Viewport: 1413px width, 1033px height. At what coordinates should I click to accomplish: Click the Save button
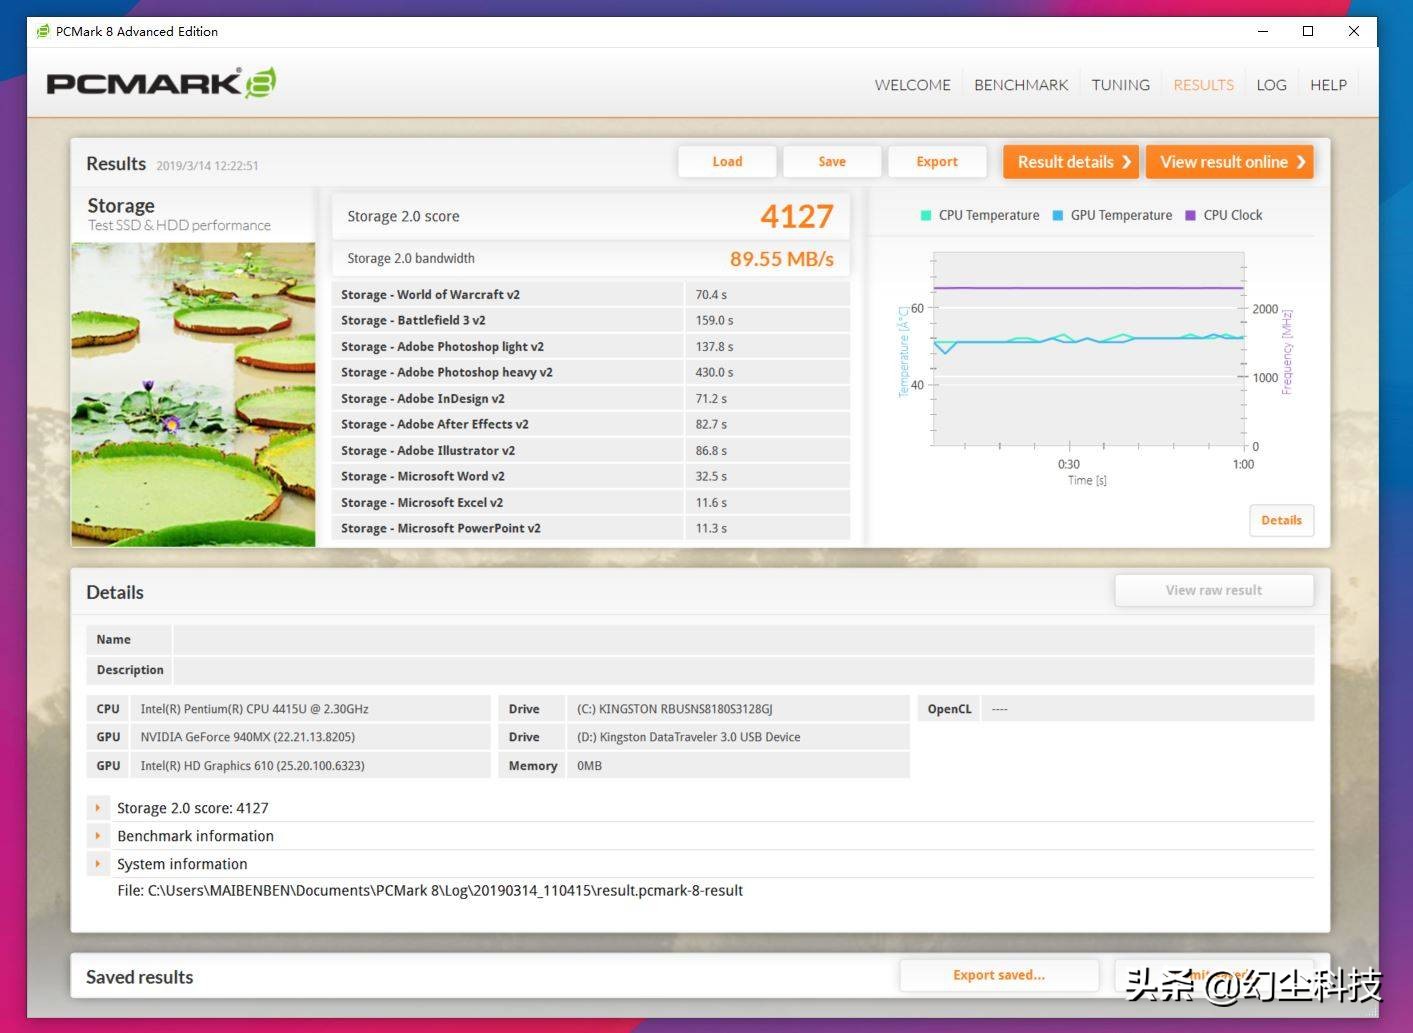click(832, 162)
